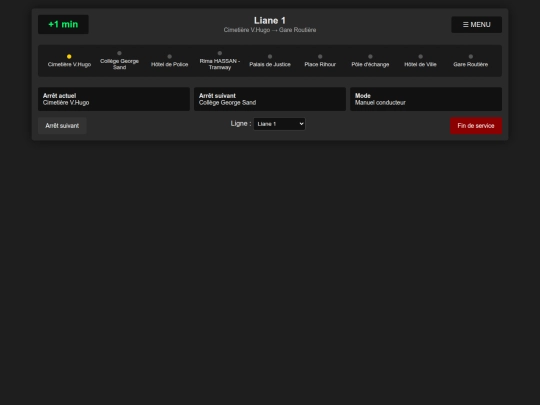Click the Arrêt suivant Collège George Sand card
This screenshot has width=540, height=405.
click(x=270, y=99)
